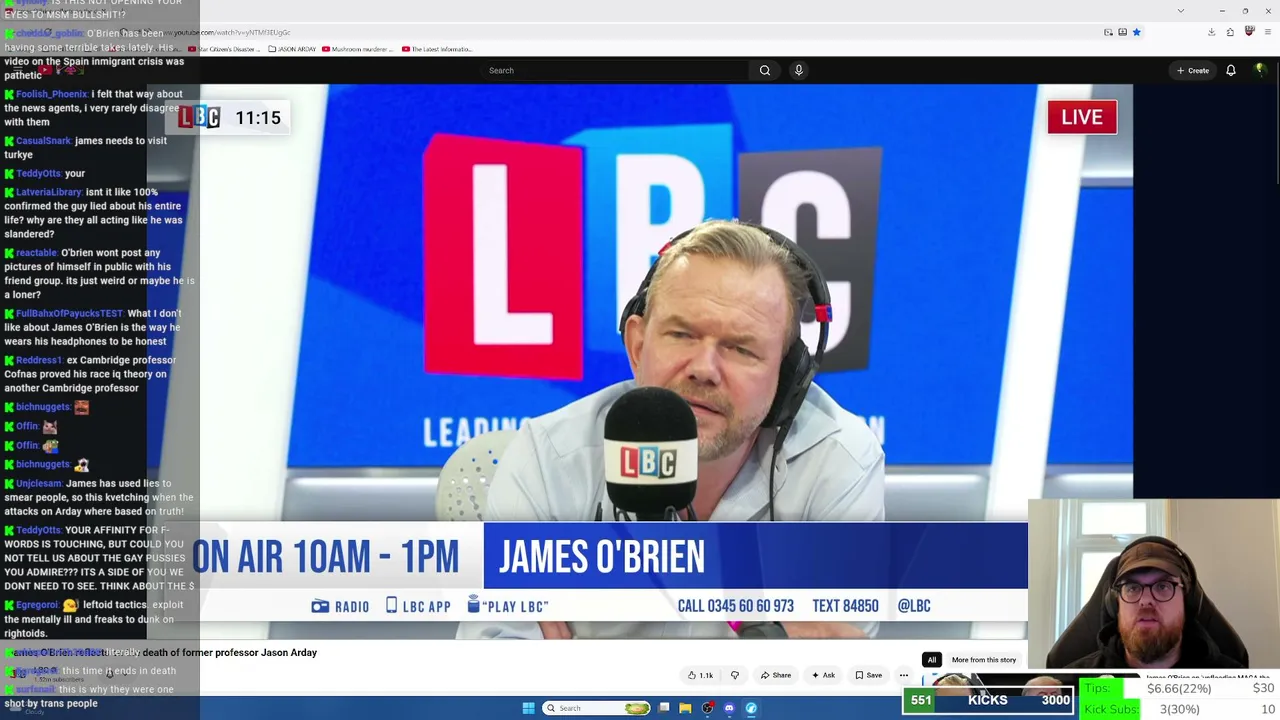Click the Windows taskbar search box
The image size is (1280, 720).
(596, 708)
